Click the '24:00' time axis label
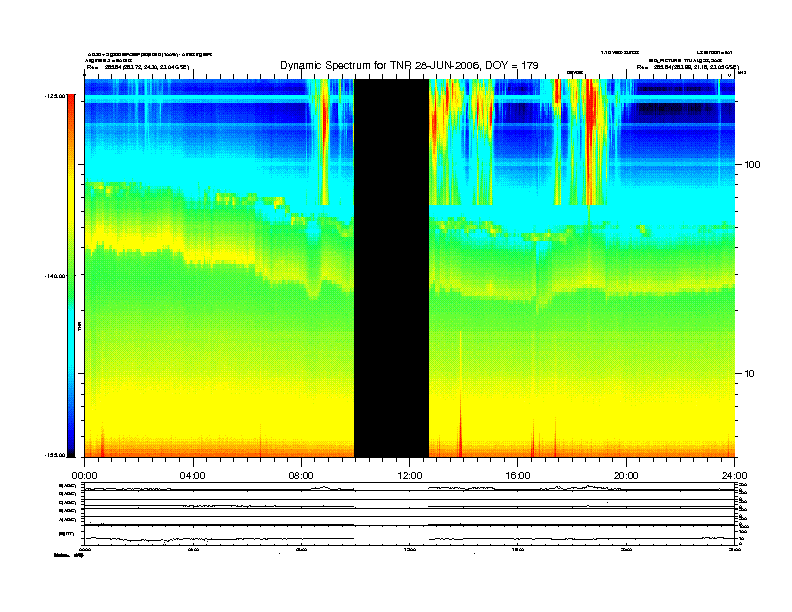This screenshot has width=792, height=612. (x=734, y=476)
